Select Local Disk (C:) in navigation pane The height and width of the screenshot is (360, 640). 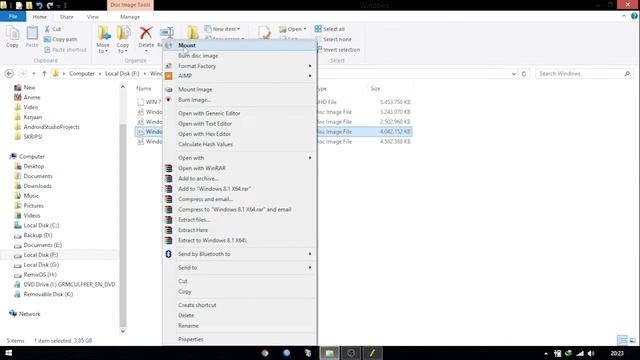click(x=41, y=225)
